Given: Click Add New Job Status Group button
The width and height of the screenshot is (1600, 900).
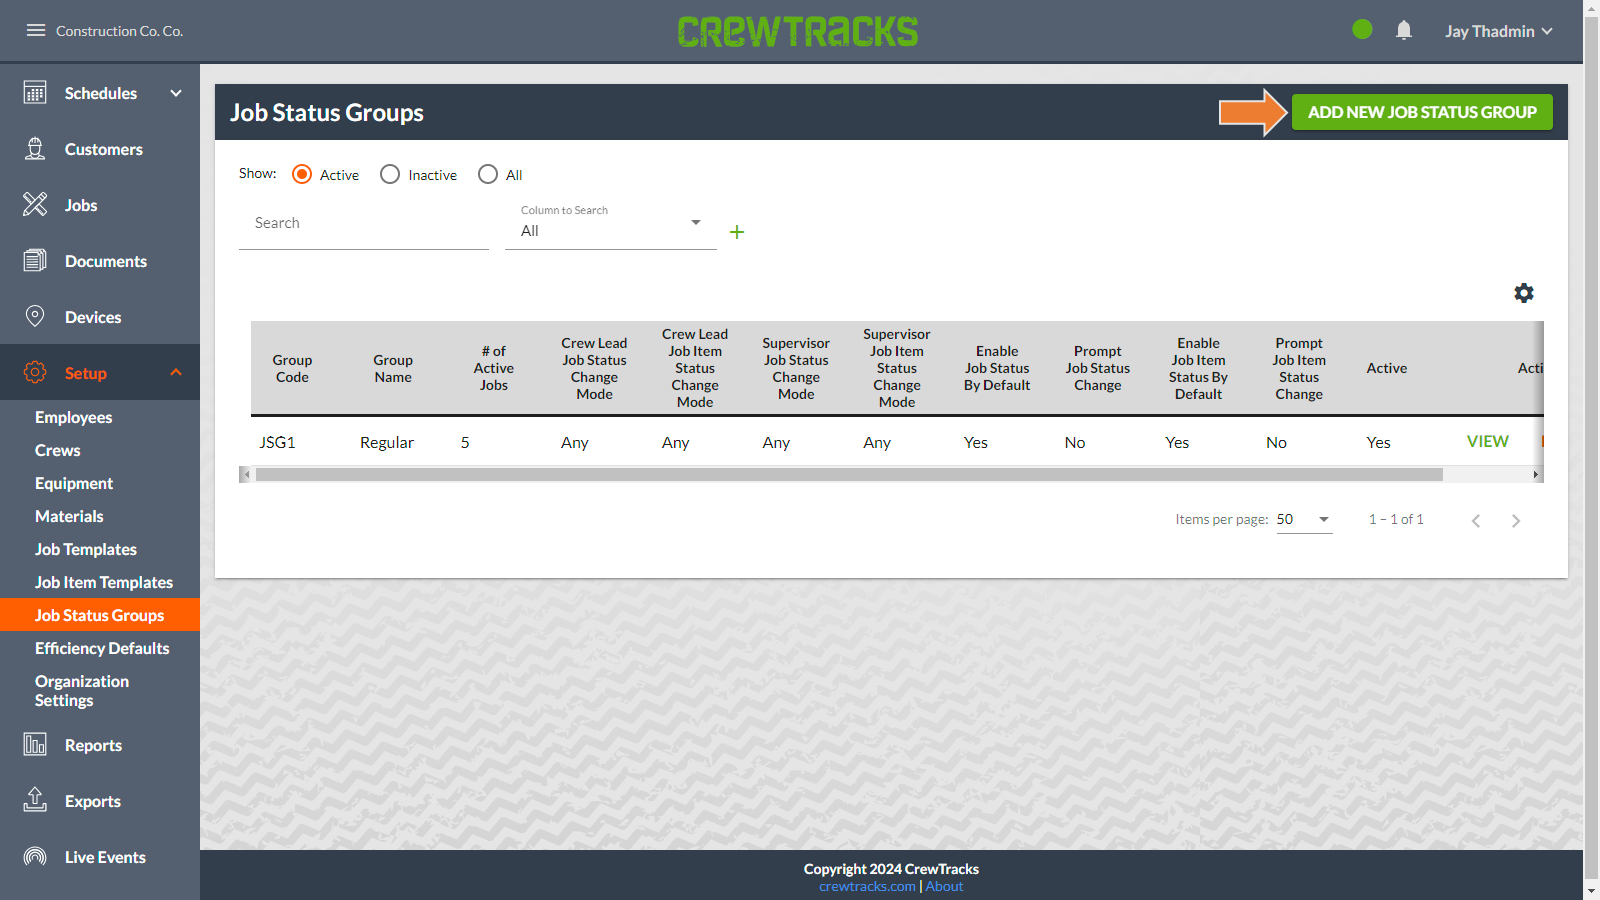Looking at the screenshot, I should point(1422,112).
